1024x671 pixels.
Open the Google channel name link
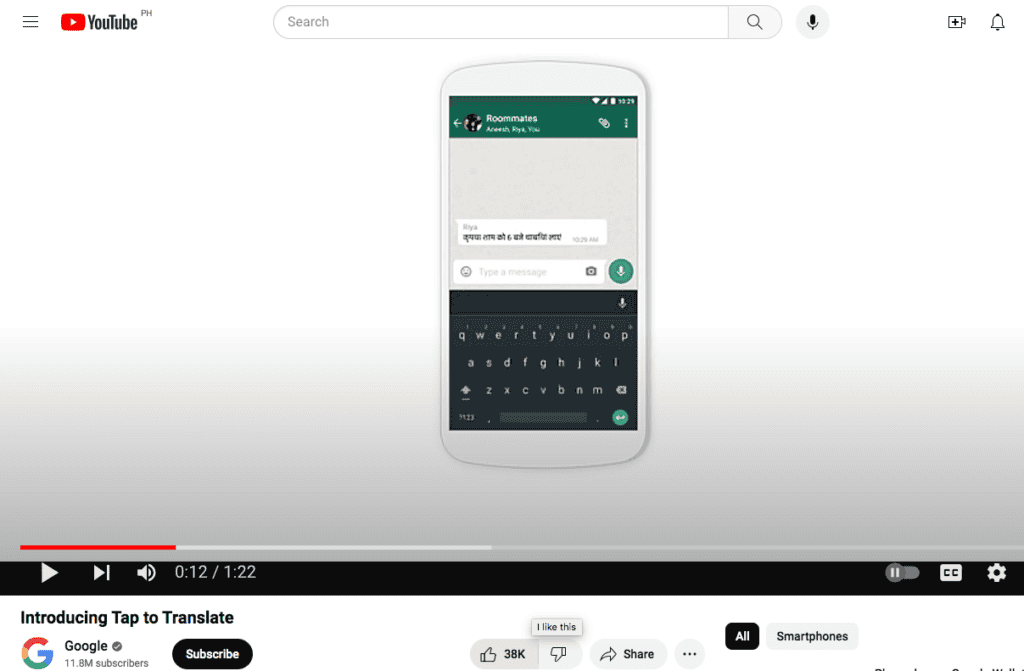point(86,646)
